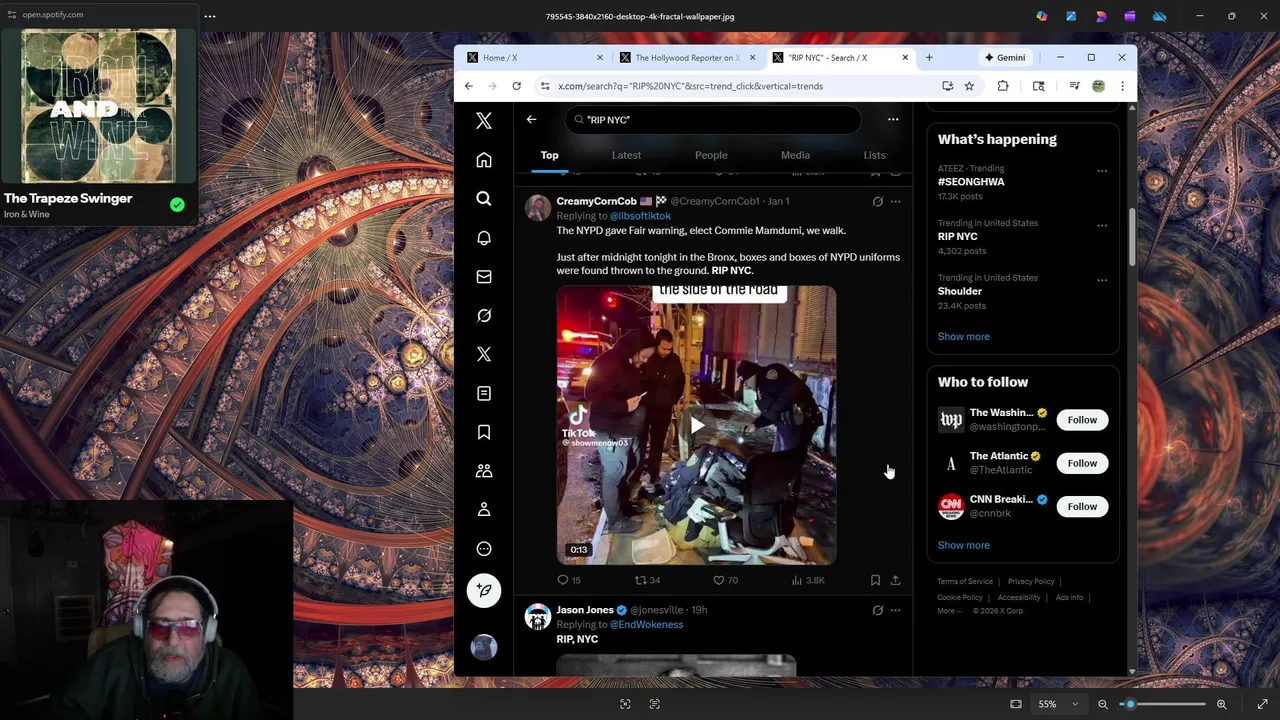Open options for RIP NYC trend
The width and height of the screenshot is (1280, 720).
(1102, 226)
